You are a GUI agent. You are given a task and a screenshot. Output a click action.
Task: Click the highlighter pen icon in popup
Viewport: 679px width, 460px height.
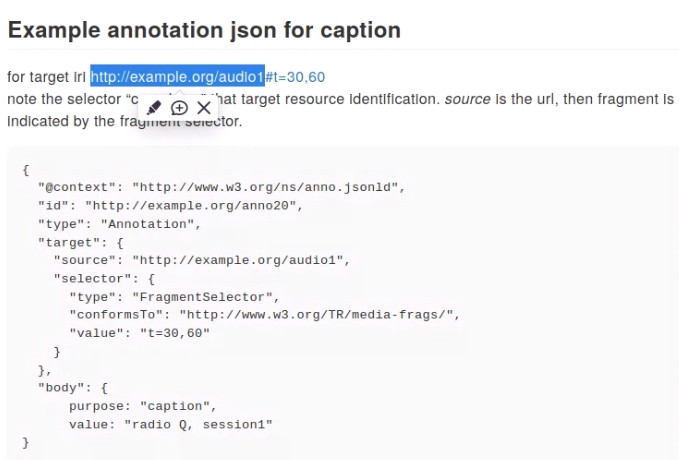point(155,107)
